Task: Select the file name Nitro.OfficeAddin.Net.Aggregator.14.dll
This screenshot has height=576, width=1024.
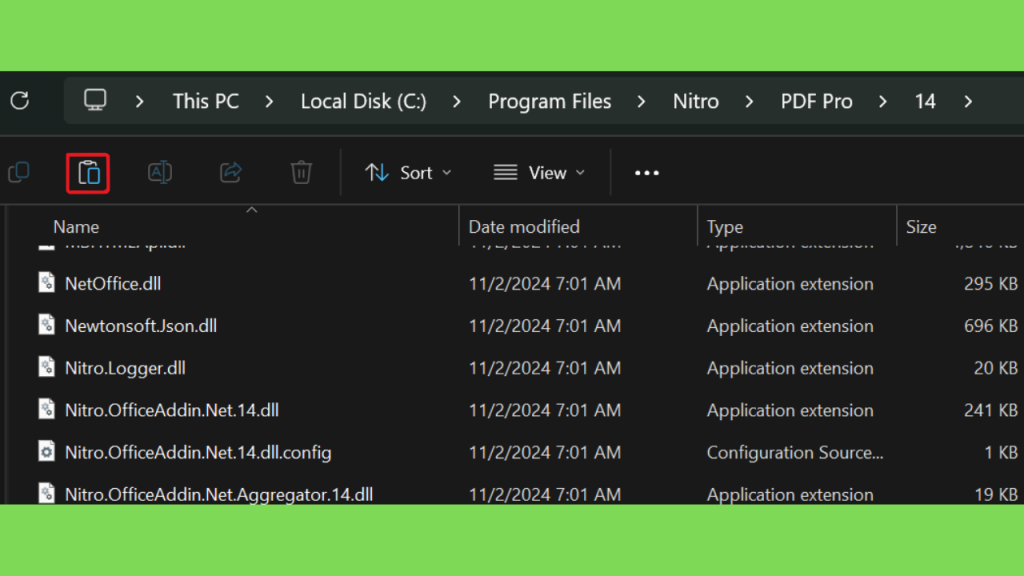Action: (219, 494)
